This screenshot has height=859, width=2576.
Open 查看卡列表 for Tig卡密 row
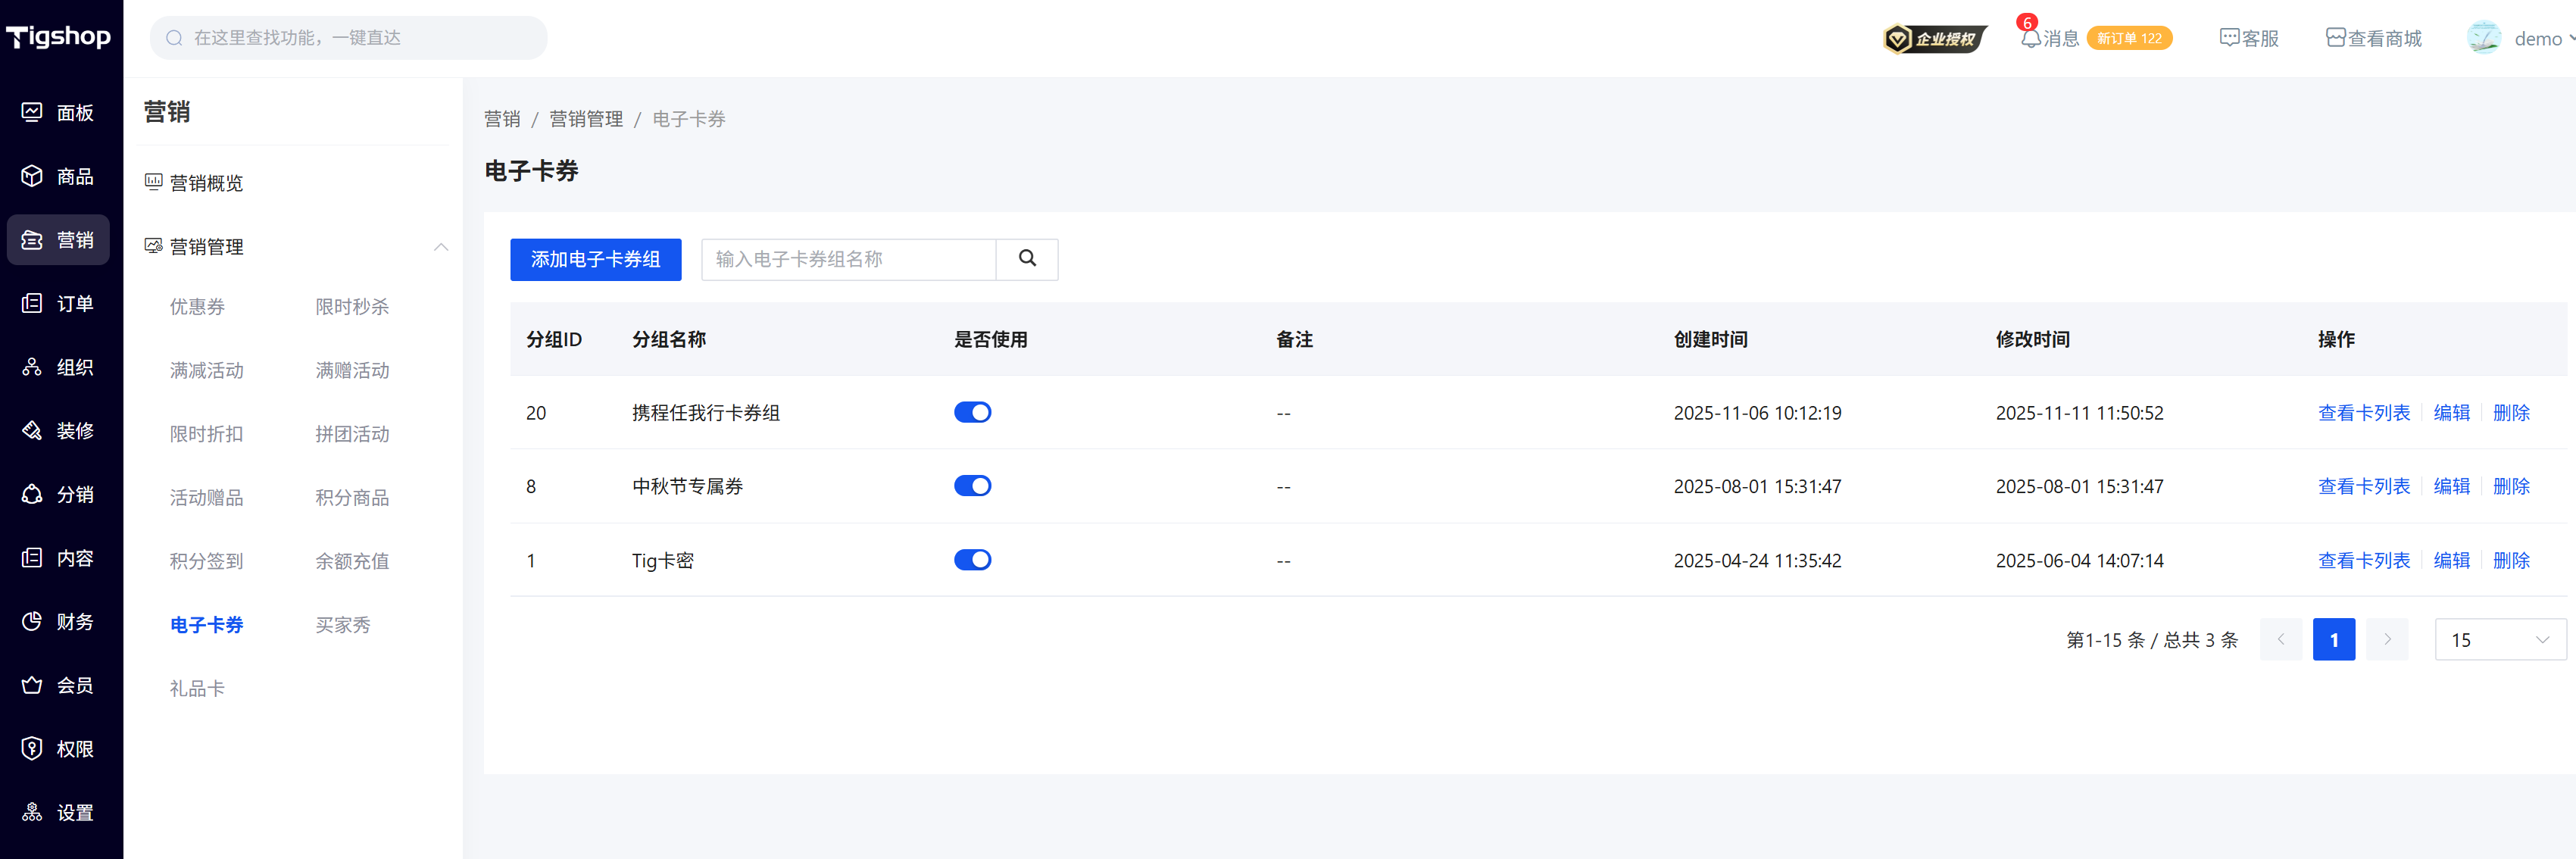point(2363,560)
